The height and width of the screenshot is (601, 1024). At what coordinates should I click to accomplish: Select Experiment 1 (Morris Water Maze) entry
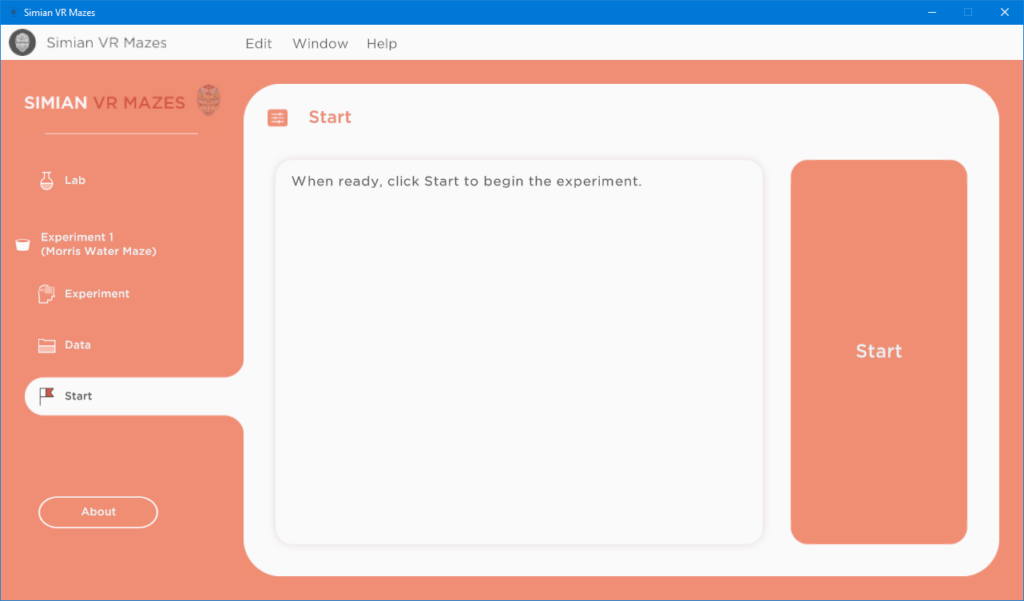click(x=99, y=244)
